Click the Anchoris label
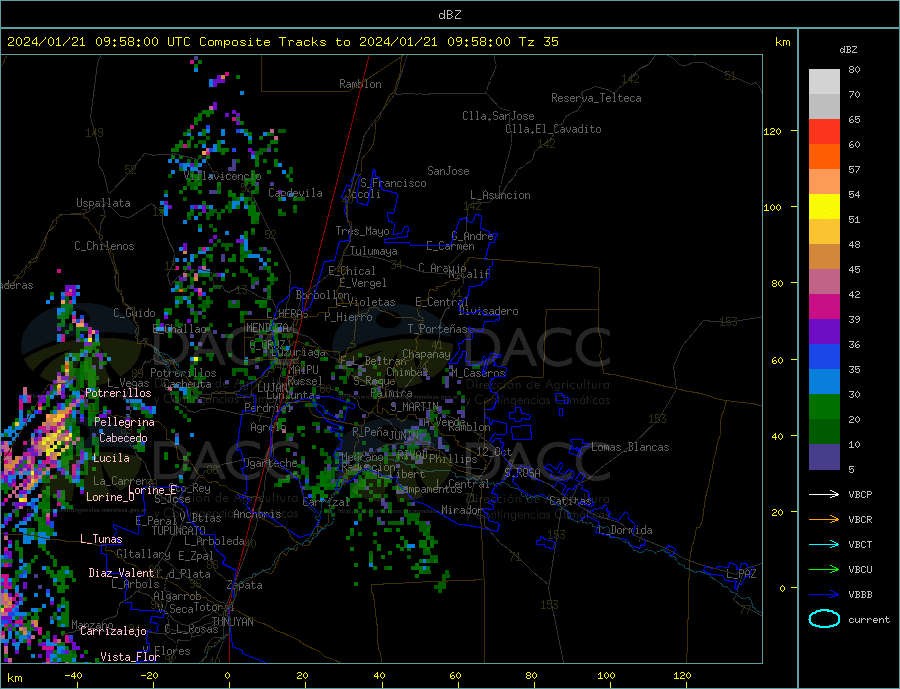The height and width of the screenshot is (689, 900). point(257,514)
